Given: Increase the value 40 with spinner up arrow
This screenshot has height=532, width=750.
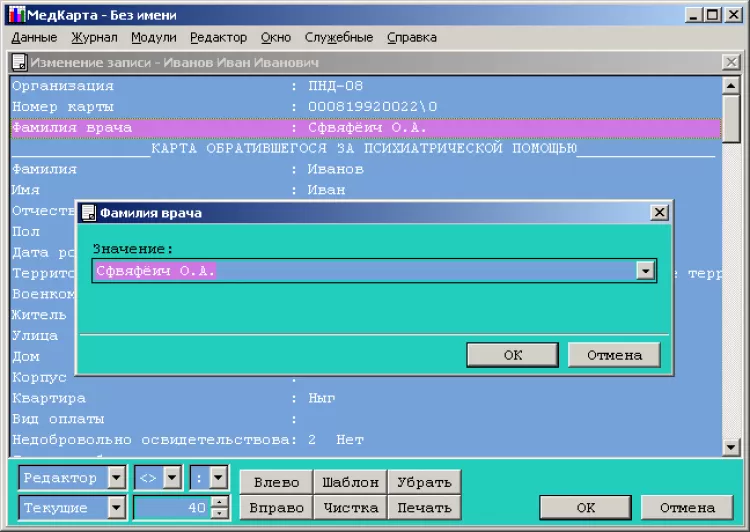Looking at the screenshot, I should (219, 502).
